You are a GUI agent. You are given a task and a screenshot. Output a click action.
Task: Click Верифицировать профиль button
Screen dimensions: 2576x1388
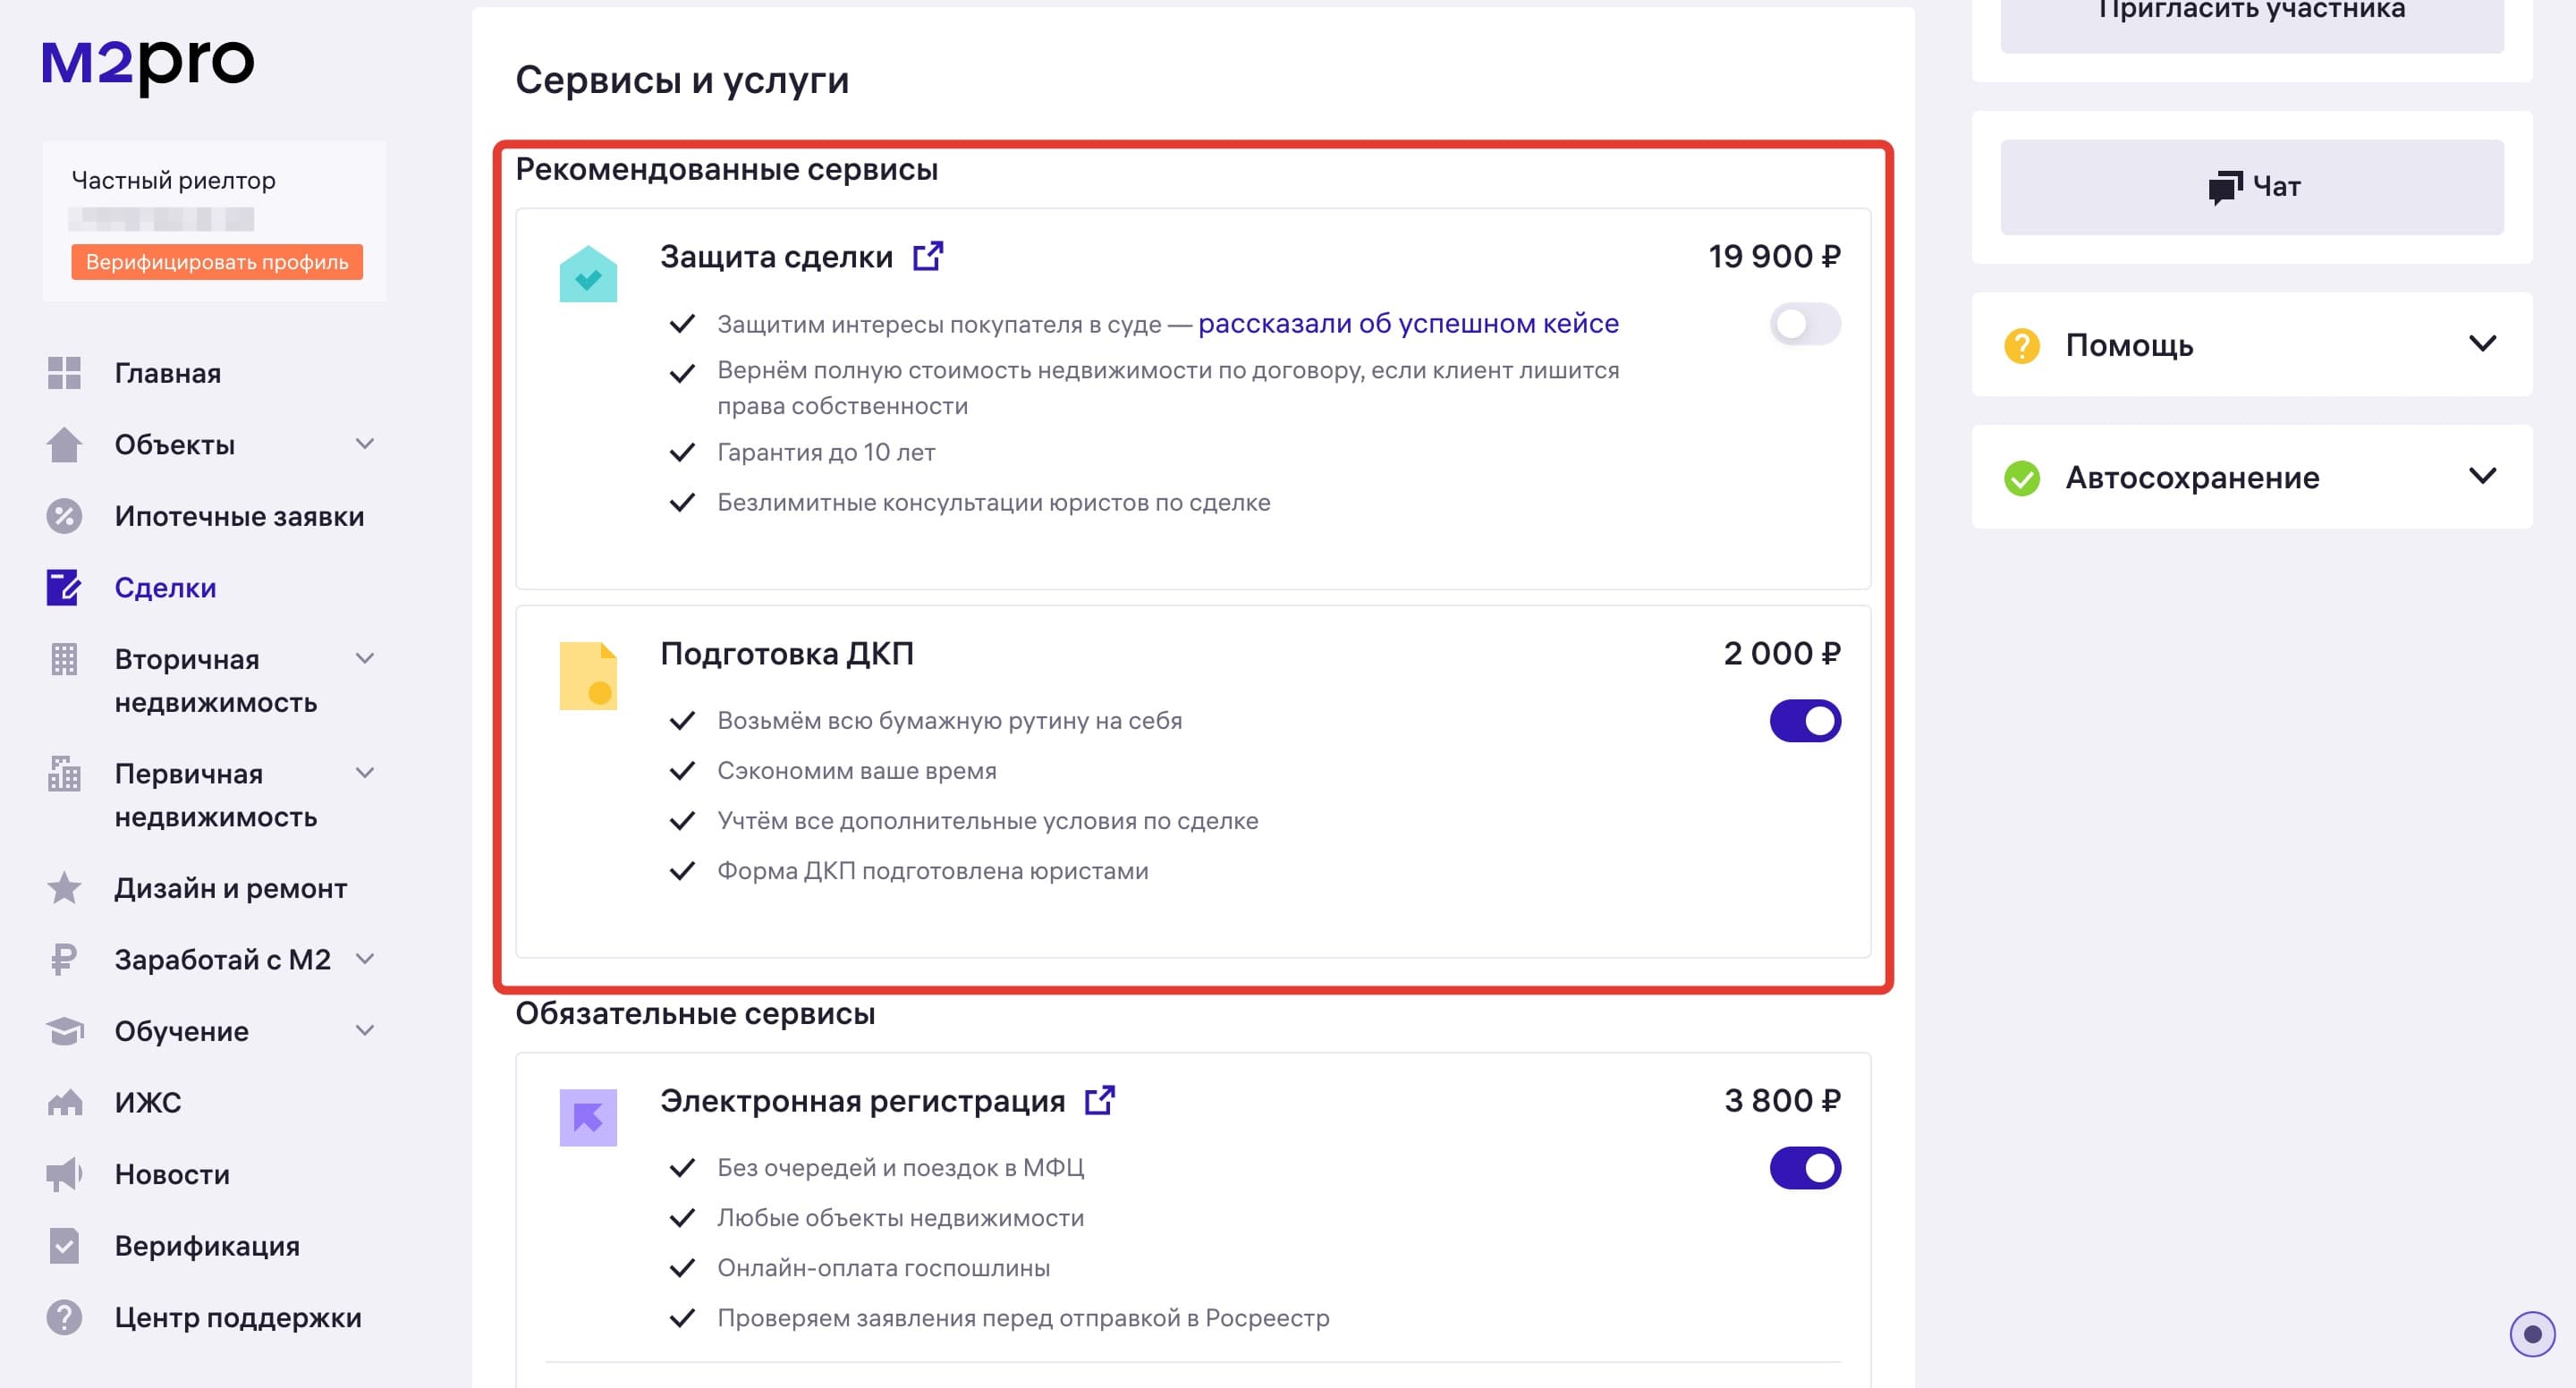(217, 262)
